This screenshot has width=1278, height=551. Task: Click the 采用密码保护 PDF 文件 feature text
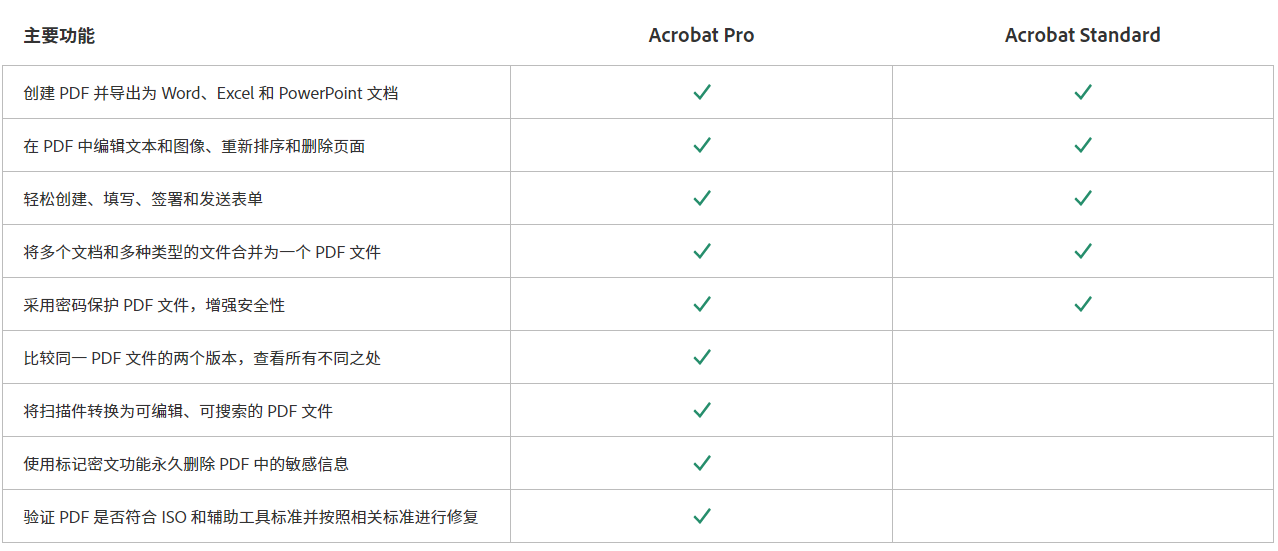(x=154, y=305)
